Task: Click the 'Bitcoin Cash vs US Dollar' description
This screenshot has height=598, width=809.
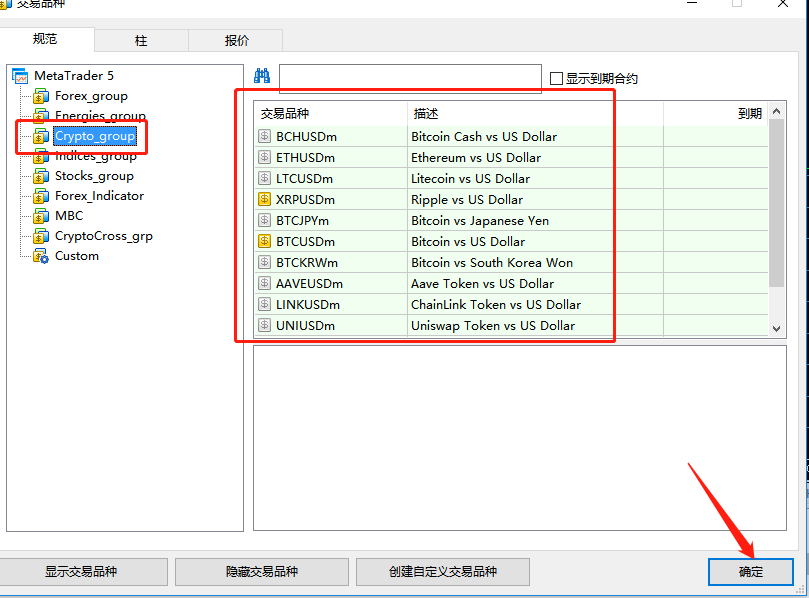Action: pos(484,137)
